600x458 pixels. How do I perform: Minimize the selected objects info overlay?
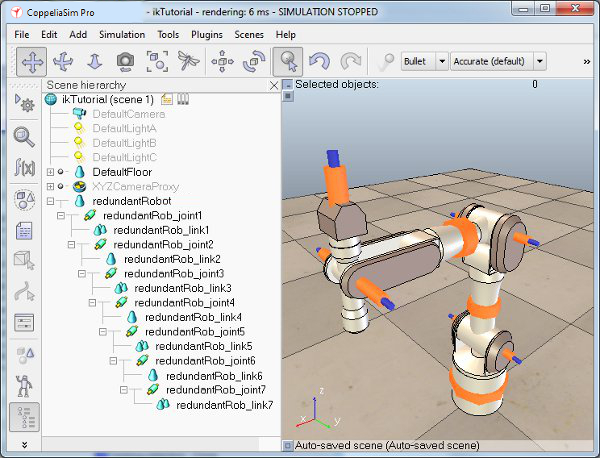(x=288, y=85)
